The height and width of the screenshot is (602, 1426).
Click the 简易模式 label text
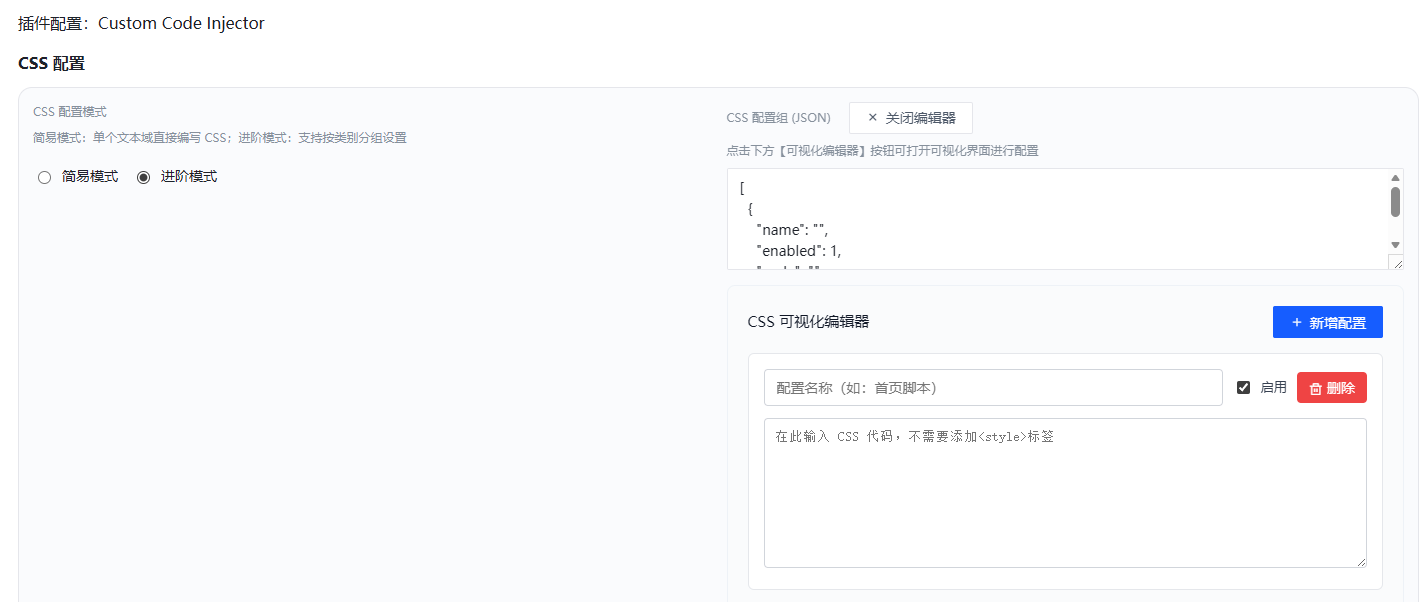90,177
